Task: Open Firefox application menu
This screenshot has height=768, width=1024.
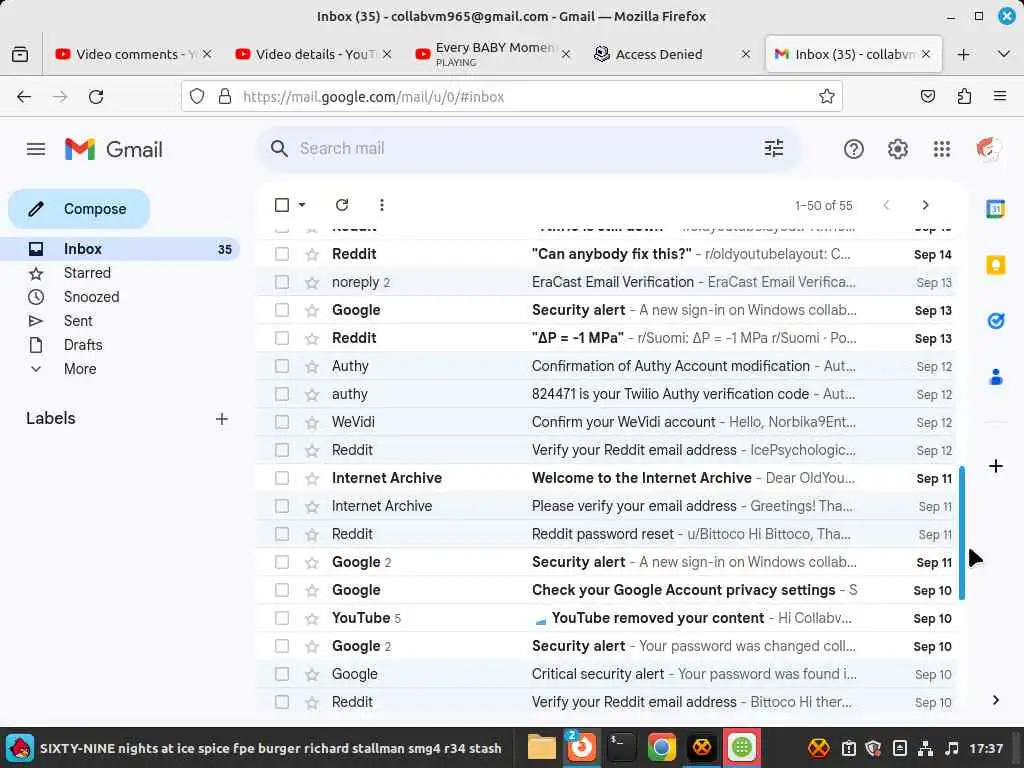Action: (x=1000, y=97)
